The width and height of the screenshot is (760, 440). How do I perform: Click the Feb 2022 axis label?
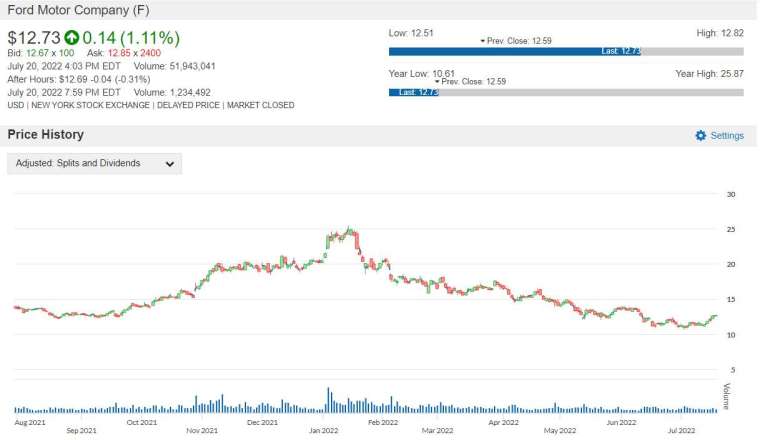383,422
